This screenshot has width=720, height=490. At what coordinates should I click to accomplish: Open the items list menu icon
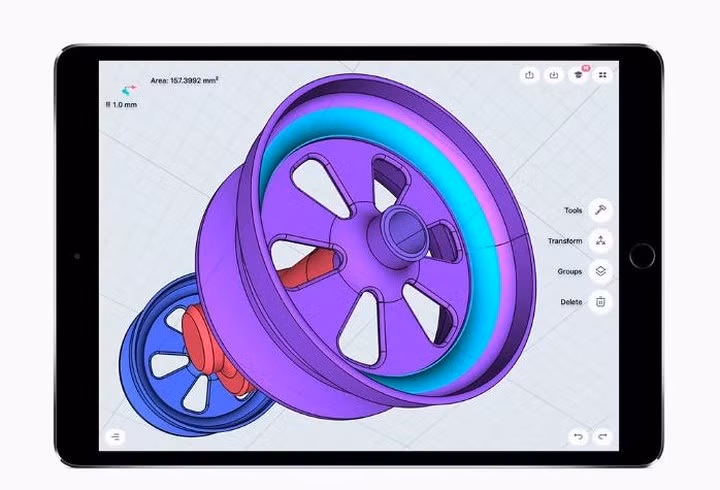(x=115, y=436)
